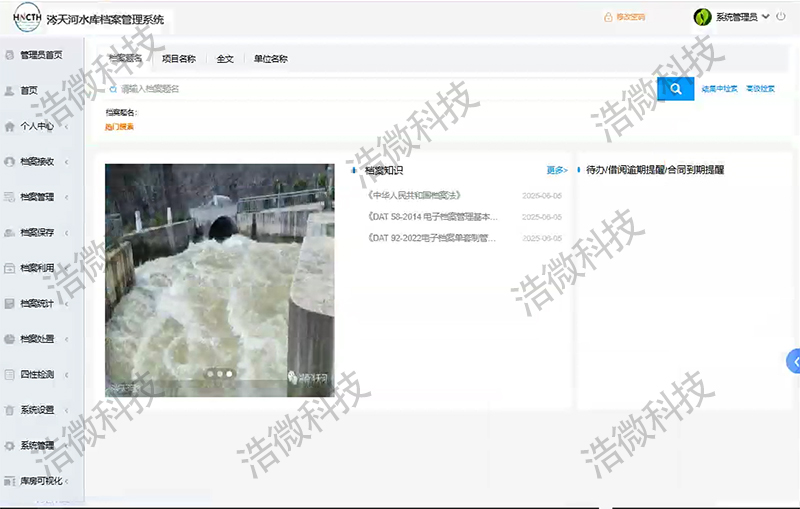The width and height of the screenshot is (800, 509).
Task: Switch to the 全文 search tab
Action: pos(225,59)
